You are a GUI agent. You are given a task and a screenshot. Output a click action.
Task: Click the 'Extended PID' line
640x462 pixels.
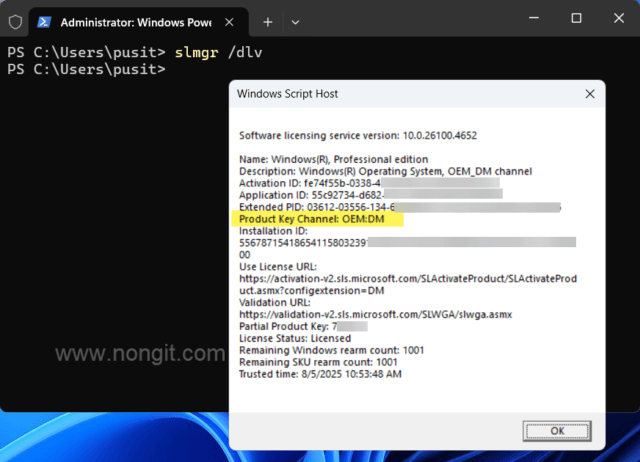[x=400, y=207]
